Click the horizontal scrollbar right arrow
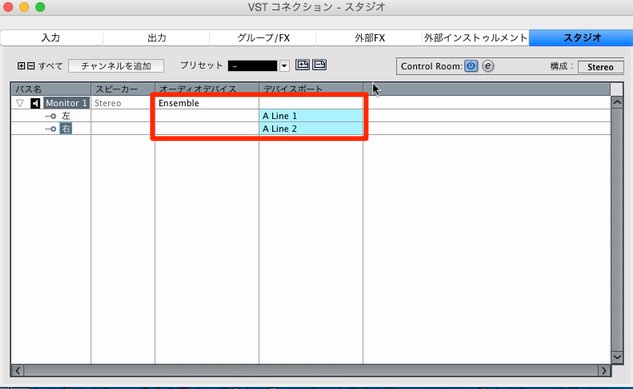 click(604, 370)
